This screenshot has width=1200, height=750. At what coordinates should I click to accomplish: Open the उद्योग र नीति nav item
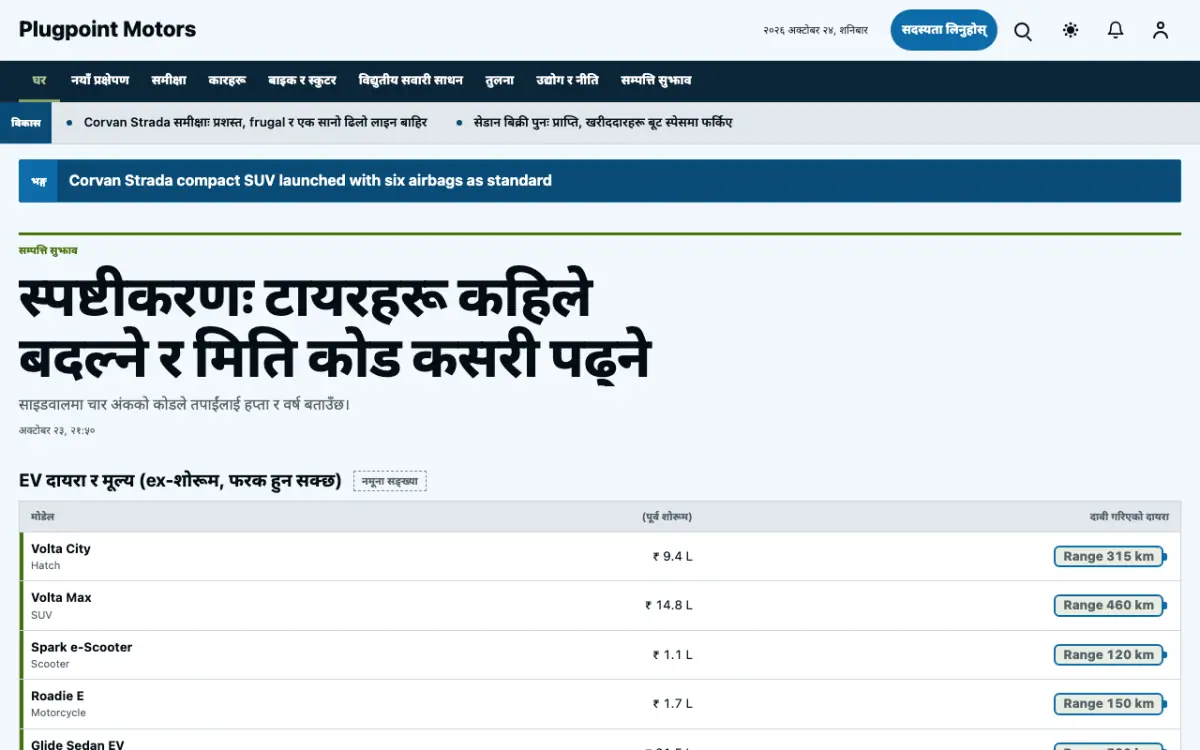[567, 81]
